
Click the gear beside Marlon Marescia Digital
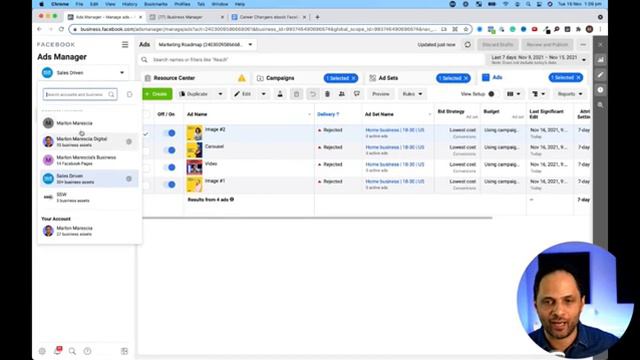(x=129, y=142)
